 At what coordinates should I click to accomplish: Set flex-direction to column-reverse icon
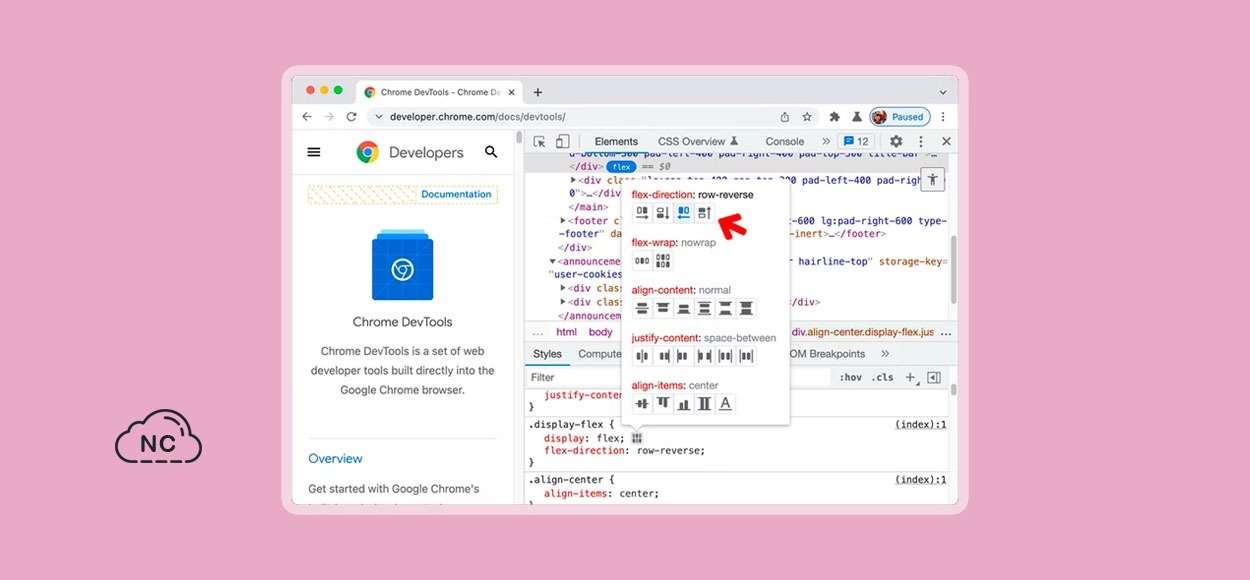pyautogui.click(x=704, y=212)
